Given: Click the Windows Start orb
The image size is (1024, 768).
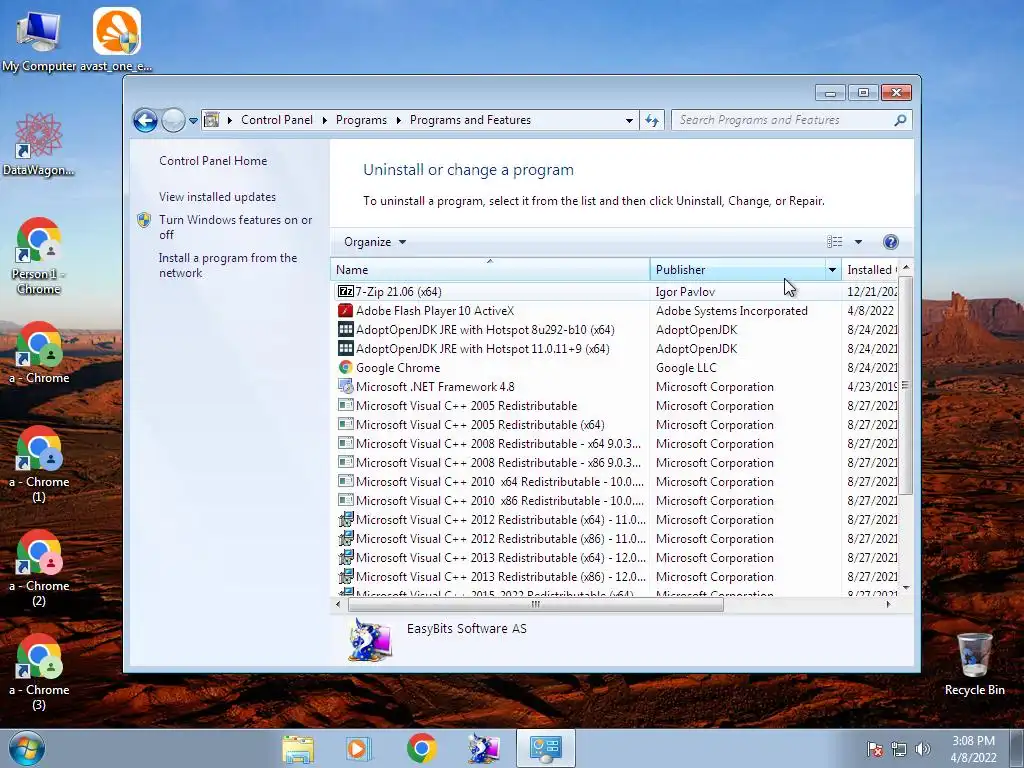Looking at the screenshot, I should point(27,748).
